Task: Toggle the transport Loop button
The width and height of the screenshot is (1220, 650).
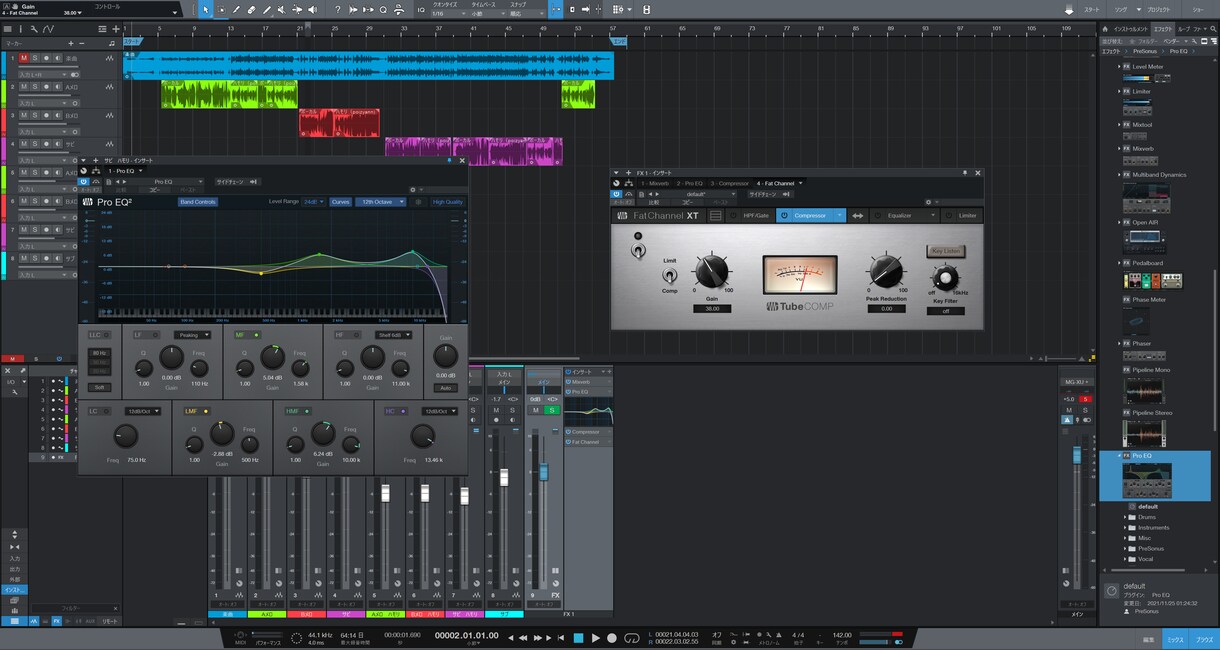Action: [631, 638]
